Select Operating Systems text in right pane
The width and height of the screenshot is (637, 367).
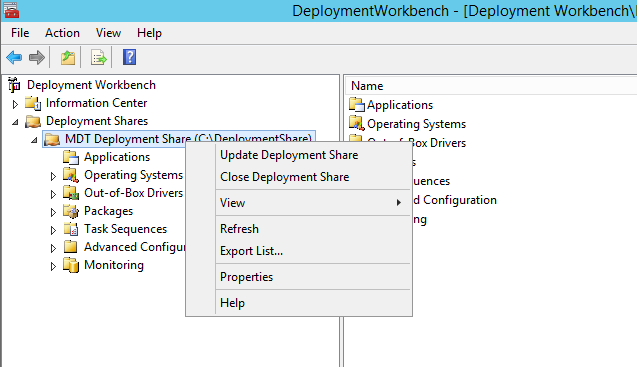tap(416, 124)
